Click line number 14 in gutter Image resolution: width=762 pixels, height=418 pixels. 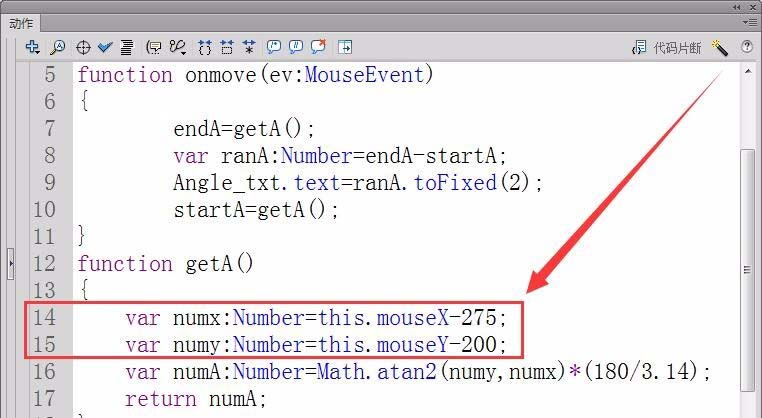coord(45,317)
